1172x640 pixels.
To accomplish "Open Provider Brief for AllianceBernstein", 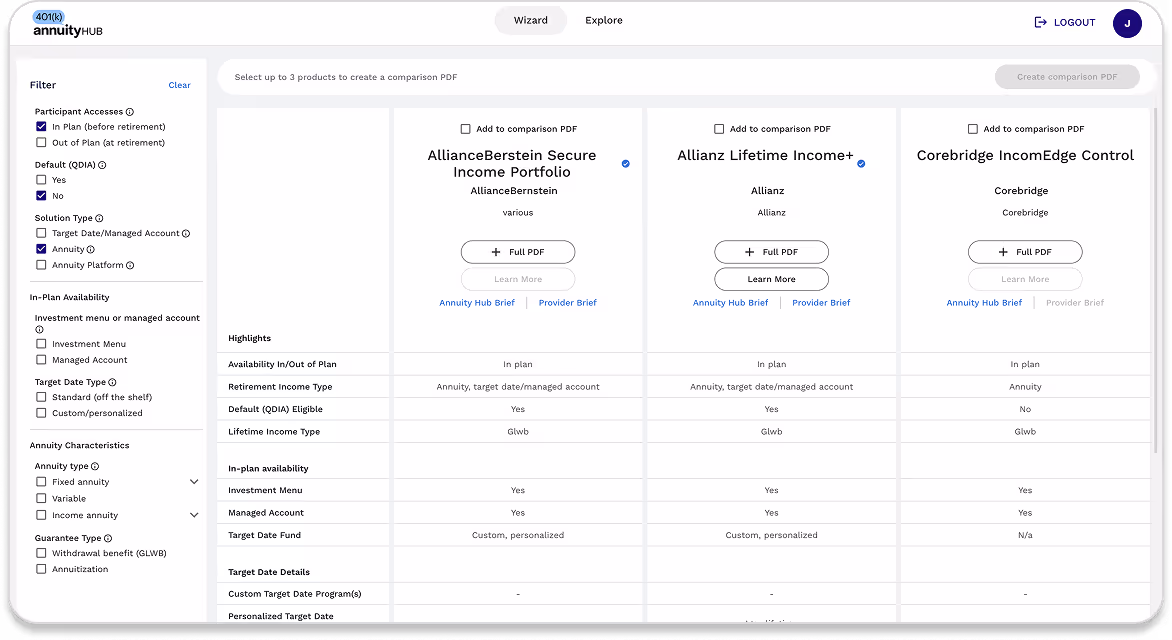I will [567, 303].
